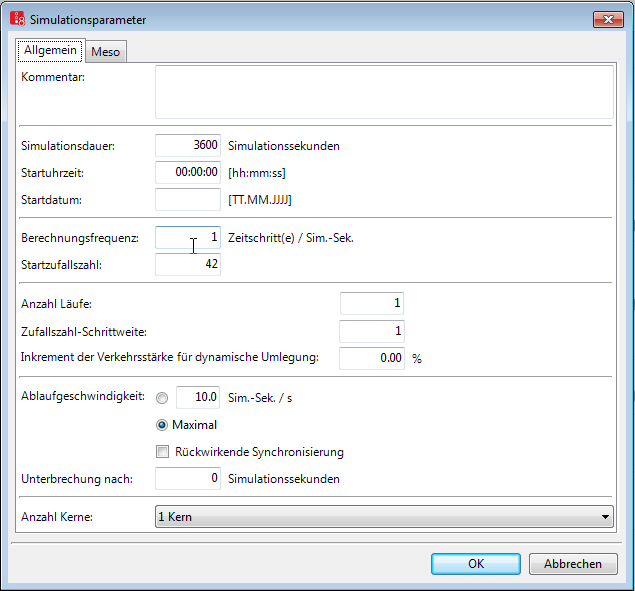
Task: Enable Rückwirkende Synchronisierung checkbox
Action: 162,452
